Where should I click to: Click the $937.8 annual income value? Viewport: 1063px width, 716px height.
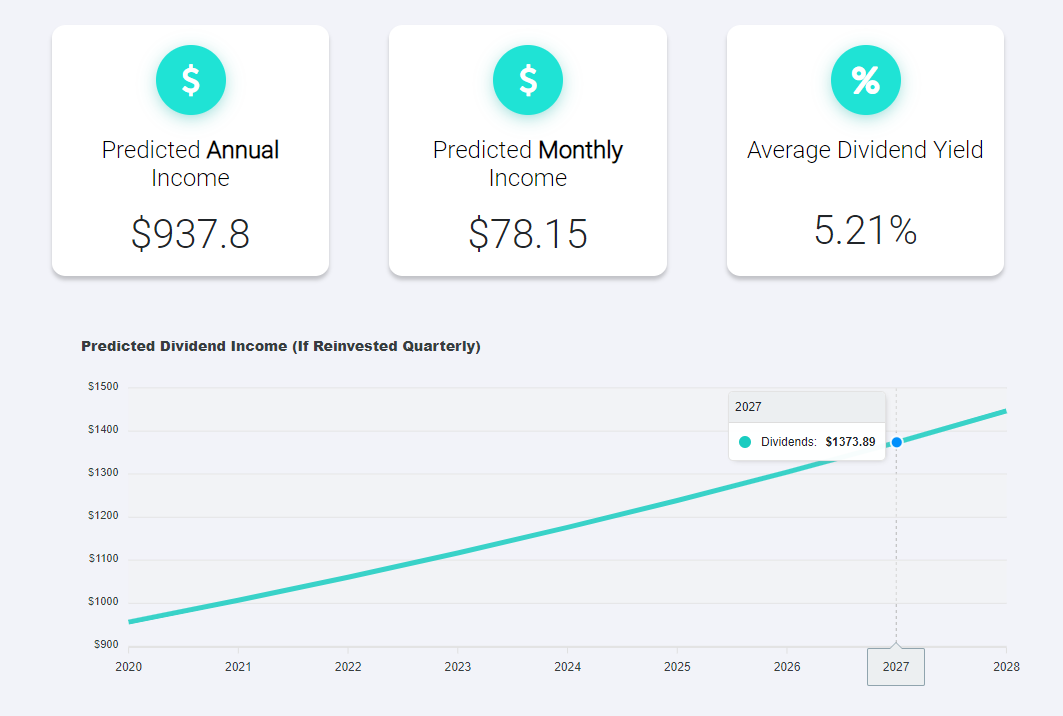[190, 234]
